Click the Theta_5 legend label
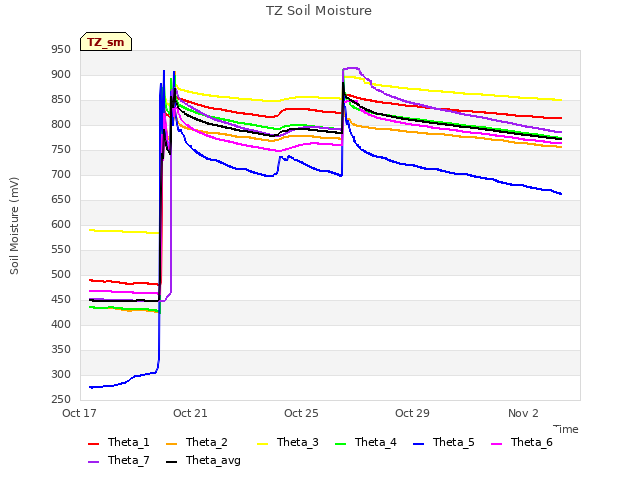This screenshot has width=640, height=480. [453, 442]
